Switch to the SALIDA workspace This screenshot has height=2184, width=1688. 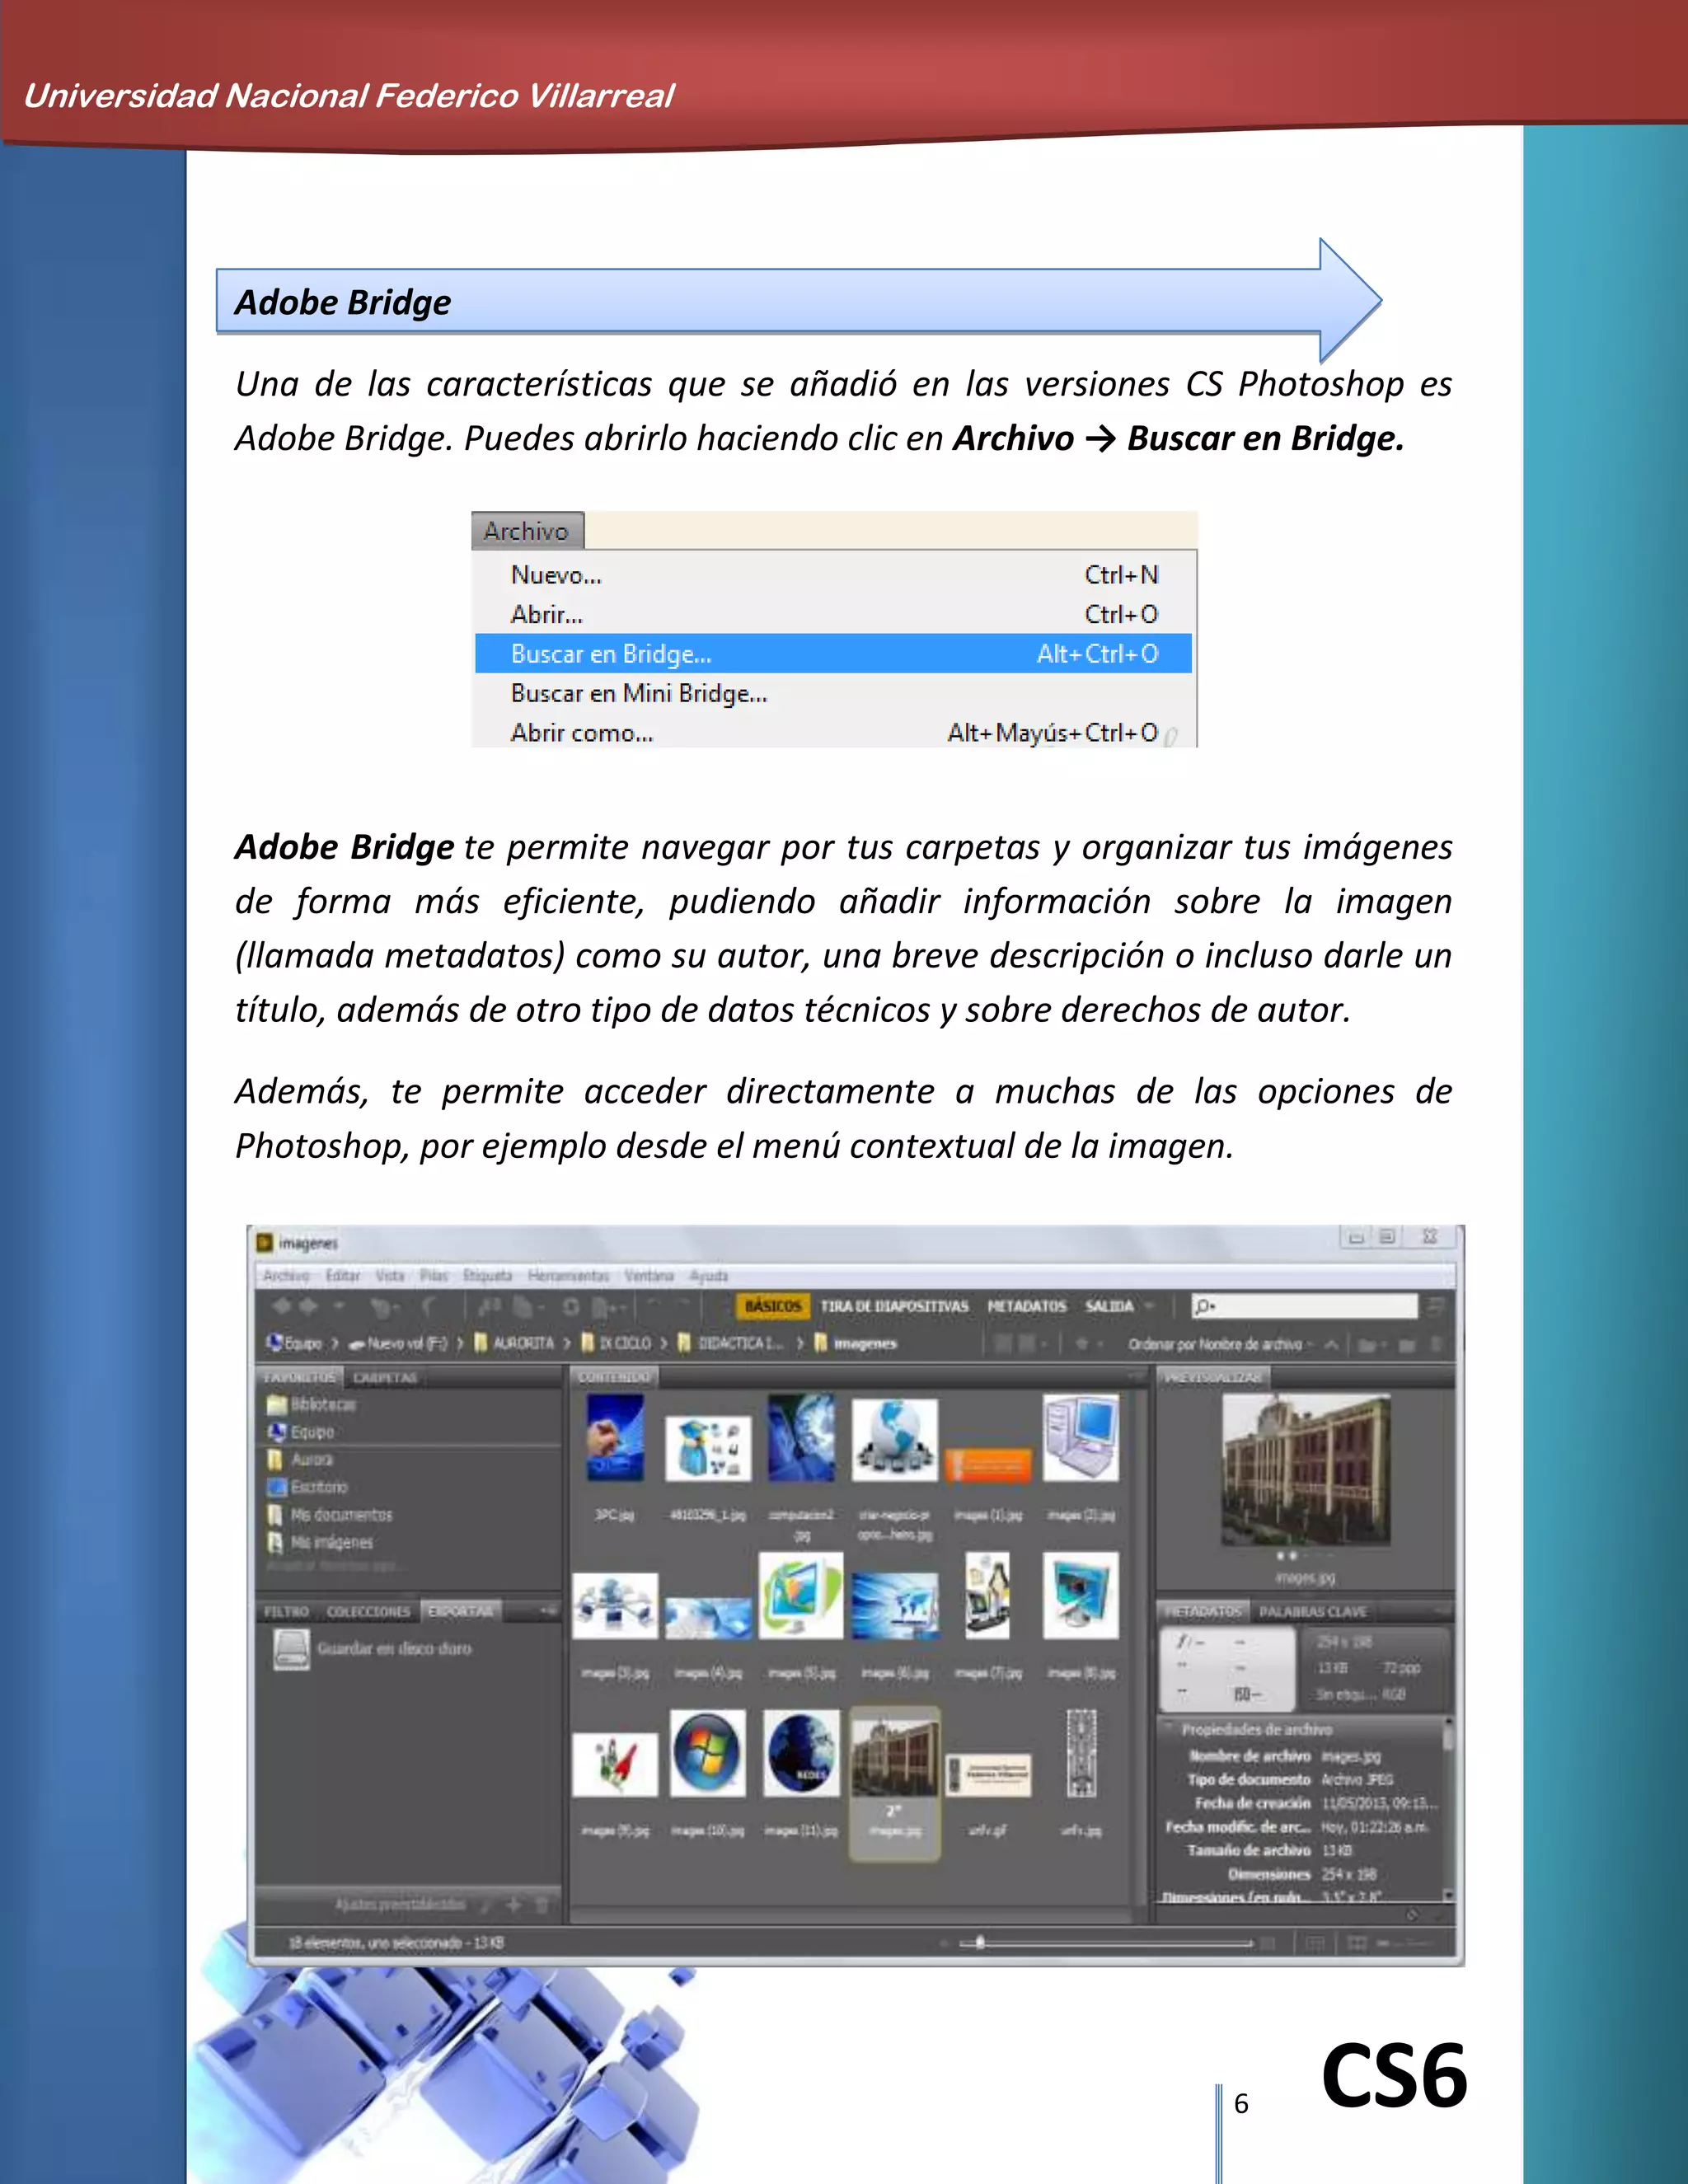pyautogui.click(x=1109, y=1306)
